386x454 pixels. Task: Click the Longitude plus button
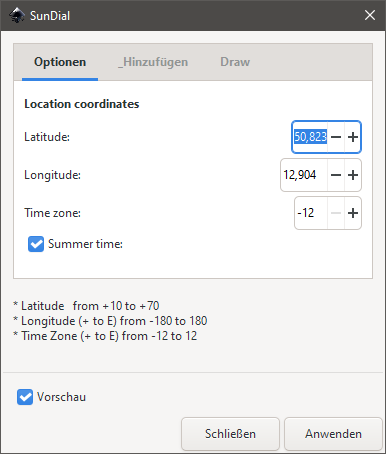353,175
